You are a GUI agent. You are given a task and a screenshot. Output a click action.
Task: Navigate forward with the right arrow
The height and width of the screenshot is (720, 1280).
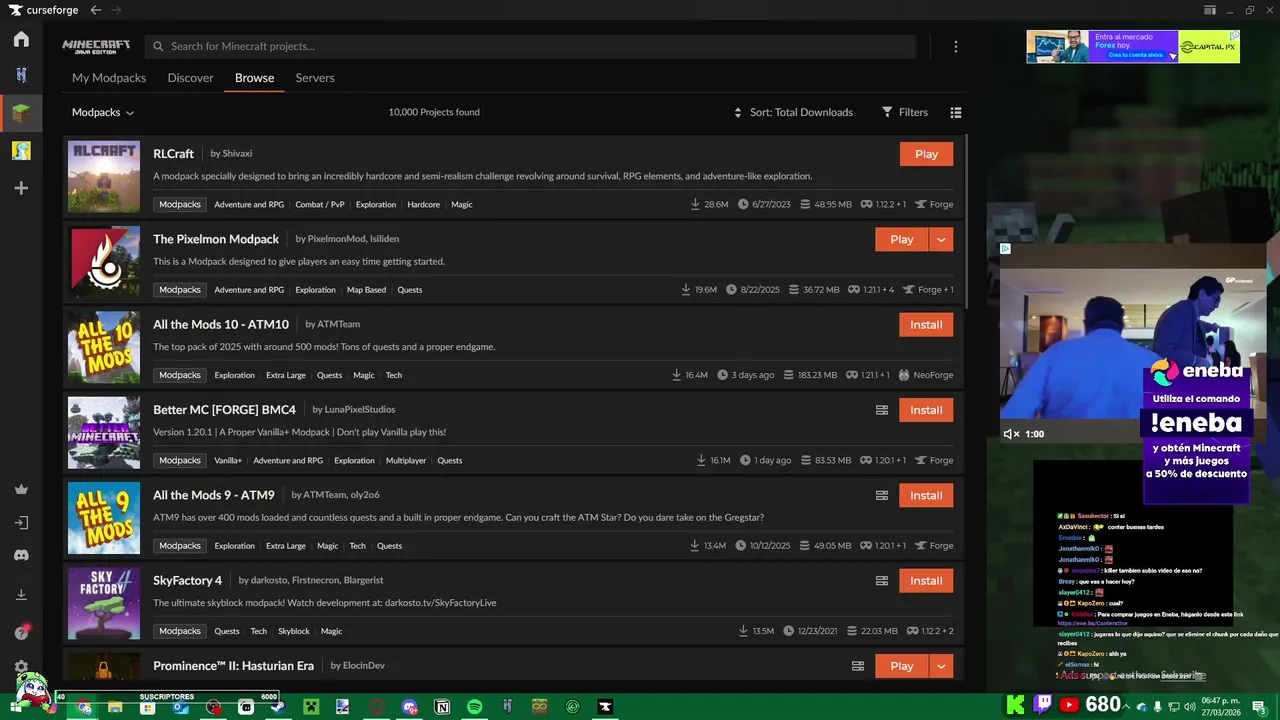pyautogui.click(x=117, y=10)
